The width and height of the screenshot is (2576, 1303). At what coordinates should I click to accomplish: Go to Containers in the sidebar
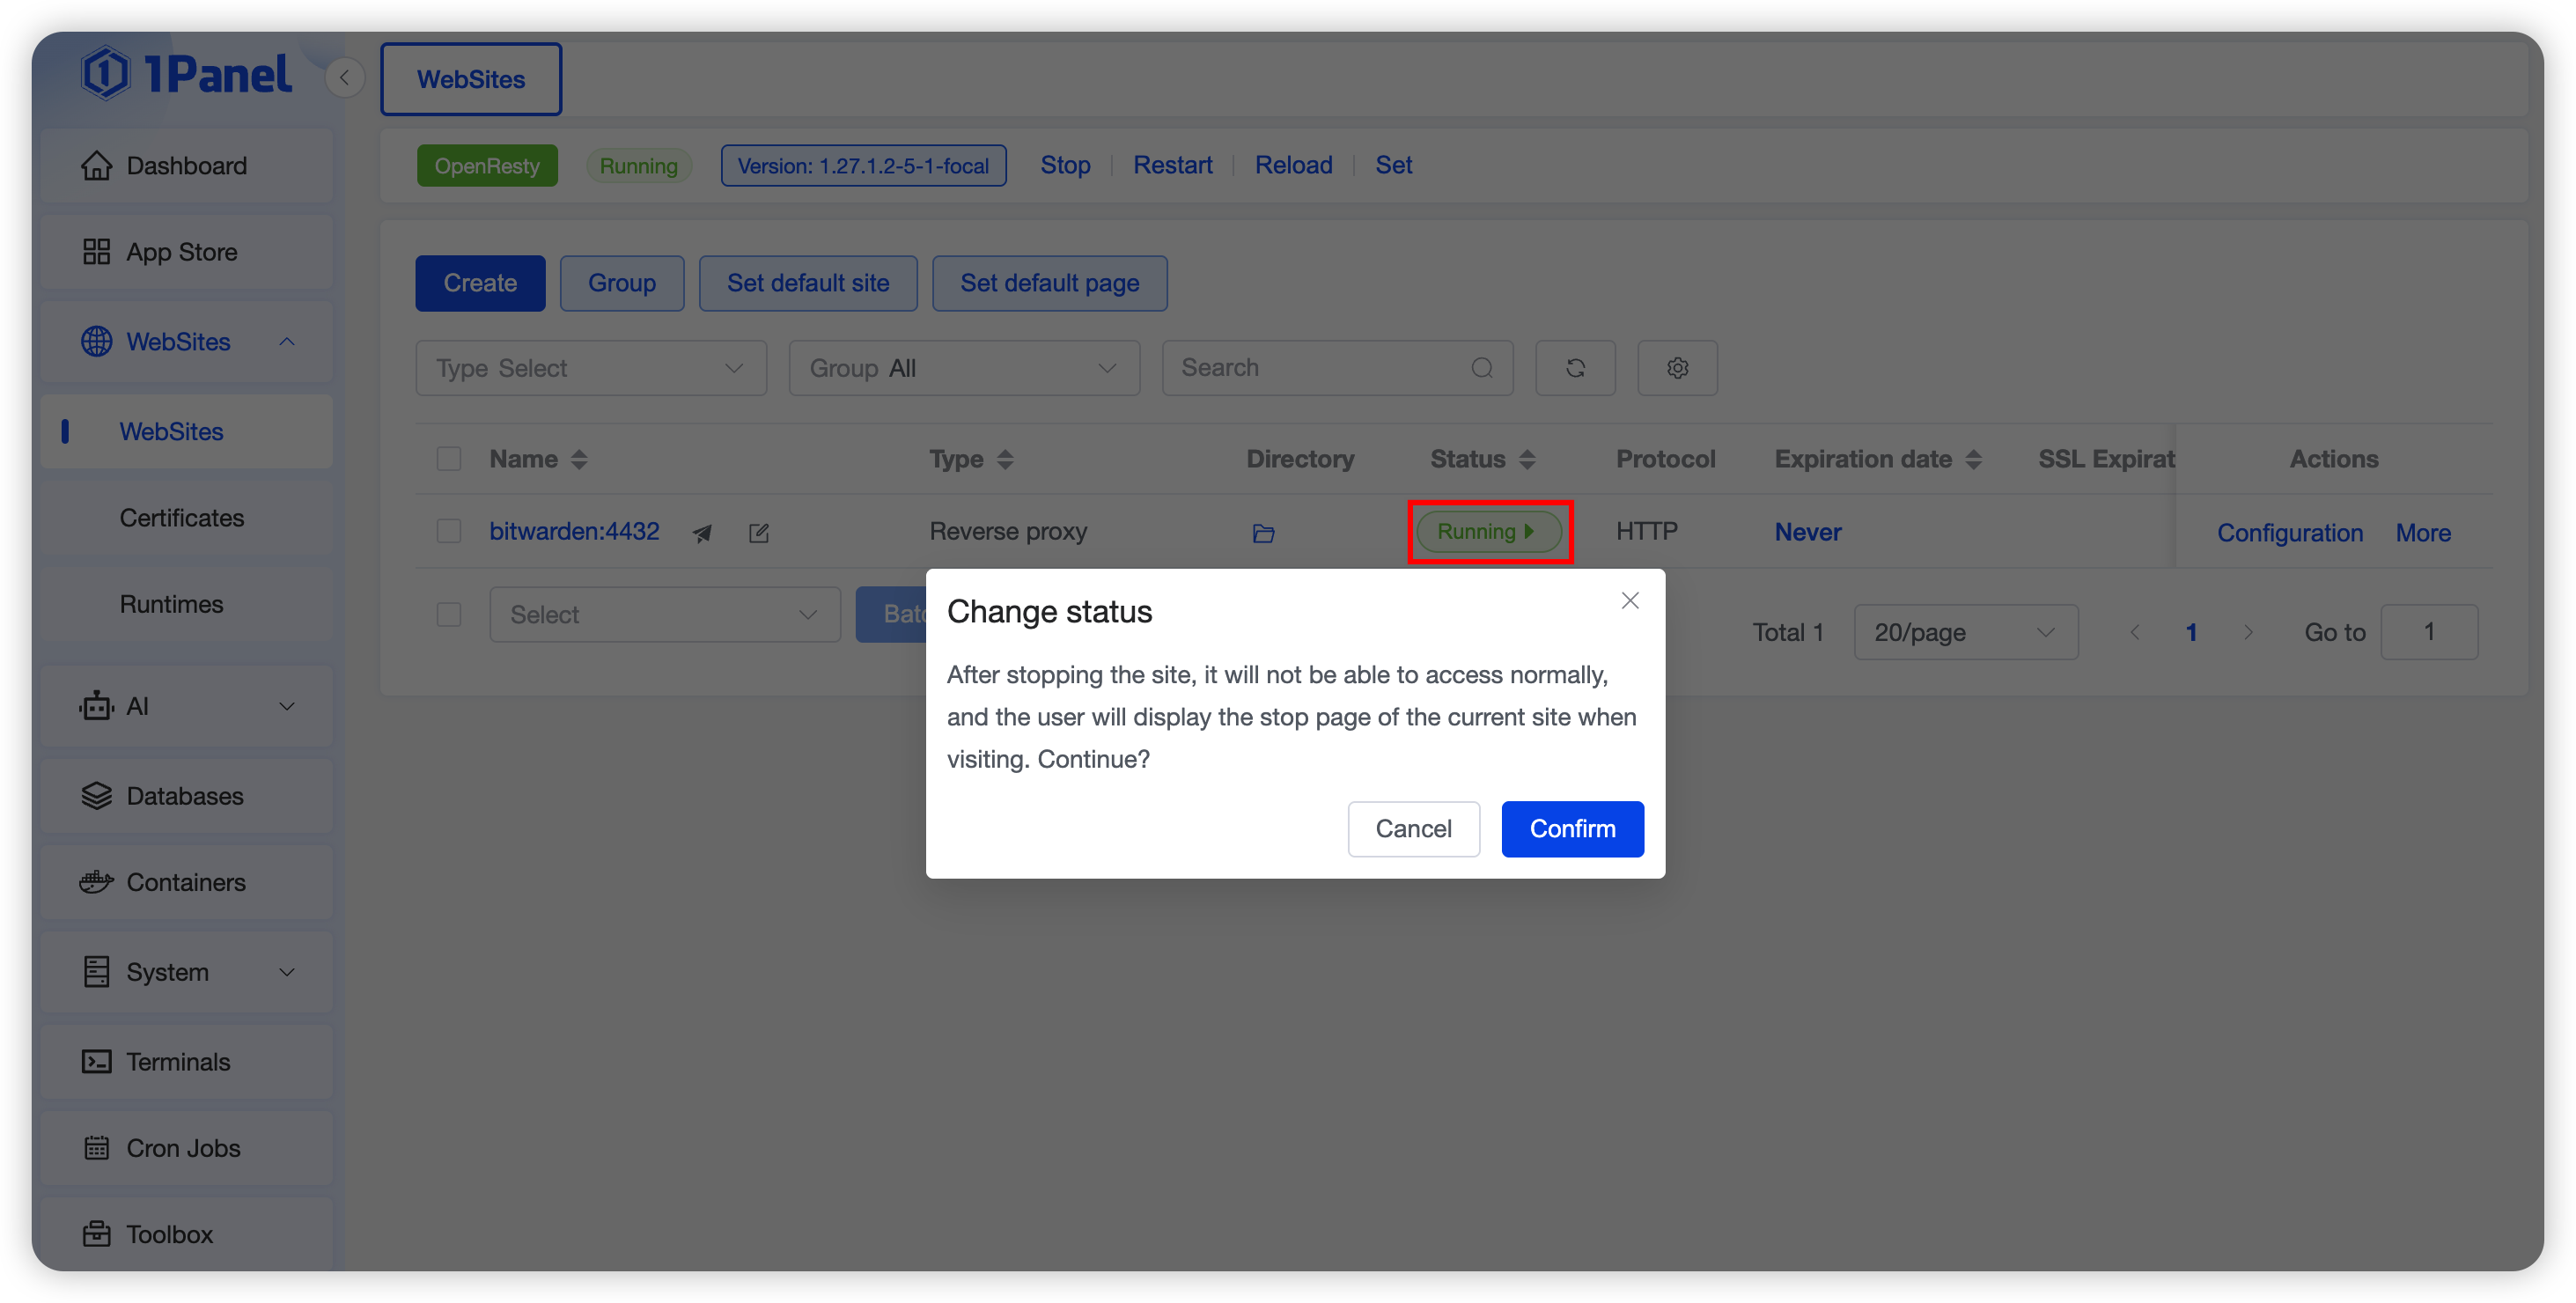[186, 882]
